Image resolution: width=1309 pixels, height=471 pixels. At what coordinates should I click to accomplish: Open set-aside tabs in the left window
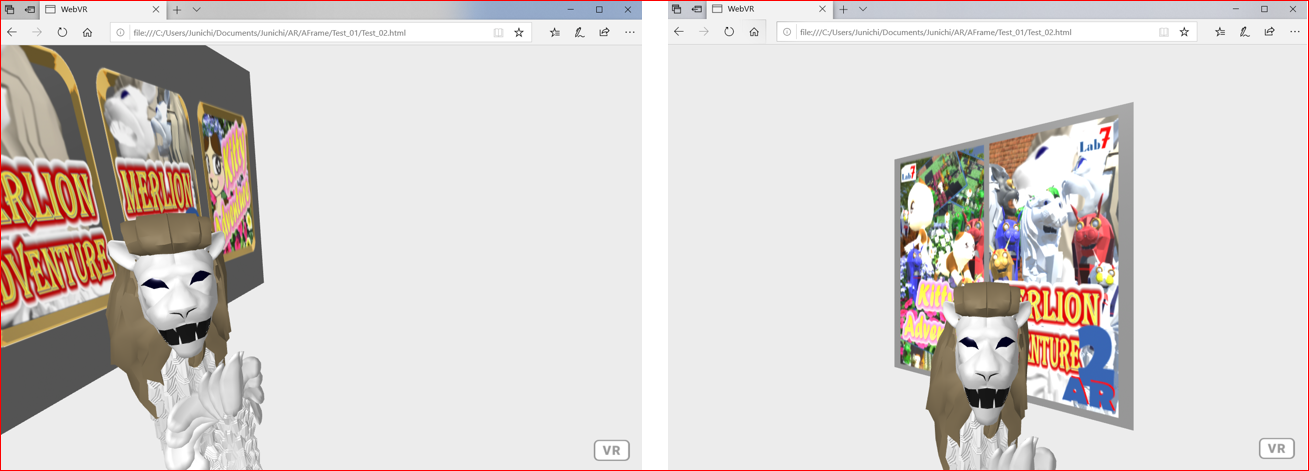pos(9,9)
